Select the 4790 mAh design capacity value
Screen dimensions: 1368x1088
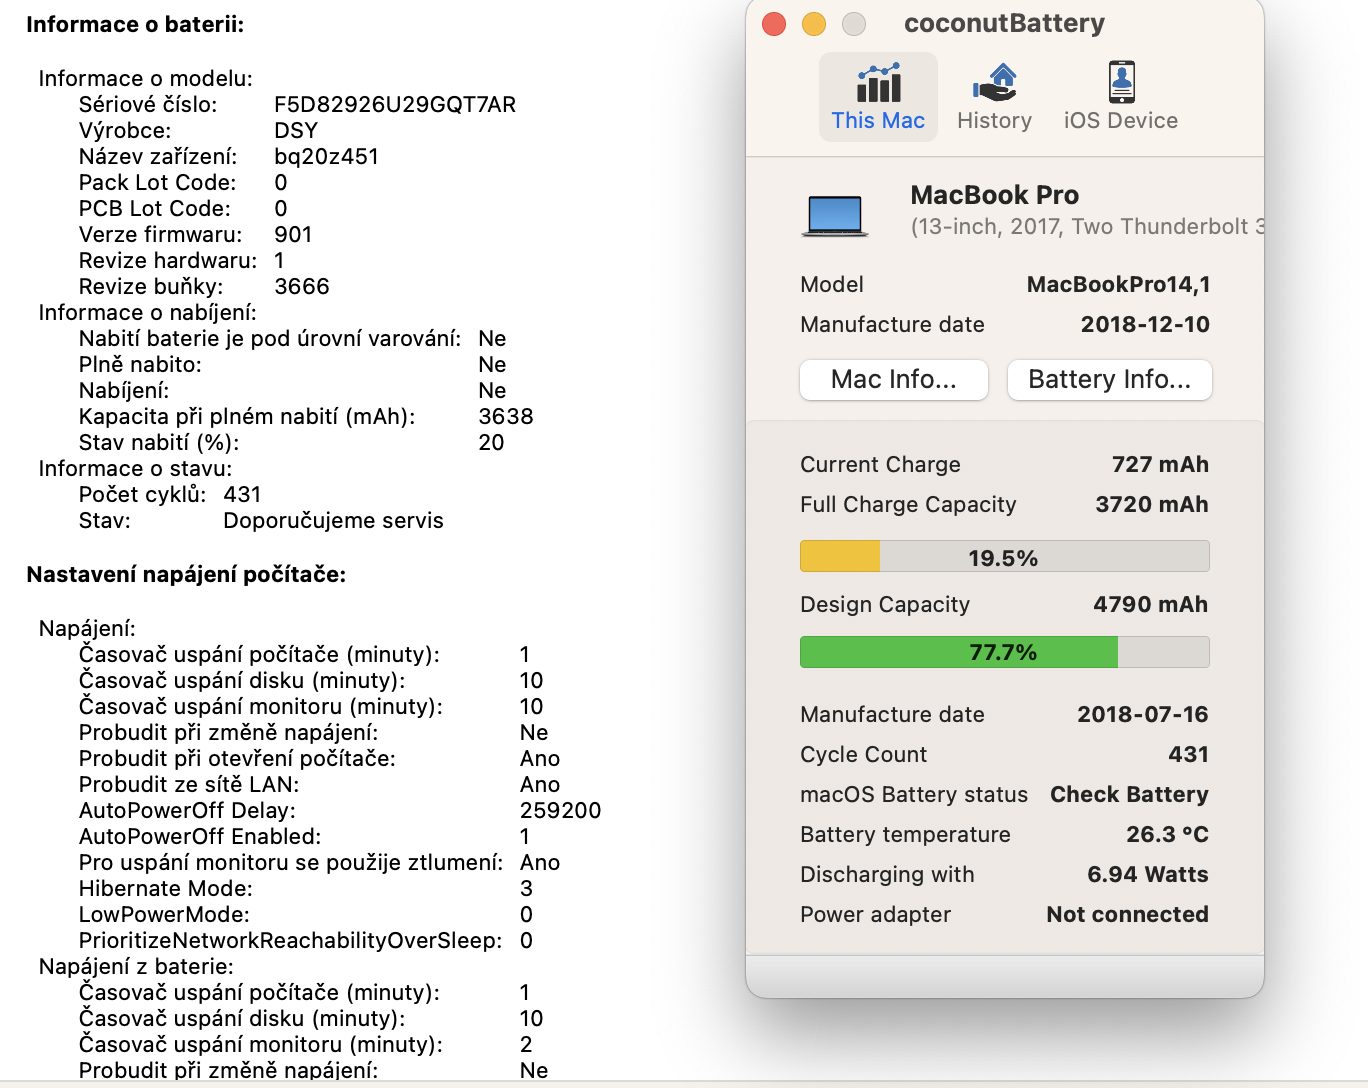(1150, 604)
